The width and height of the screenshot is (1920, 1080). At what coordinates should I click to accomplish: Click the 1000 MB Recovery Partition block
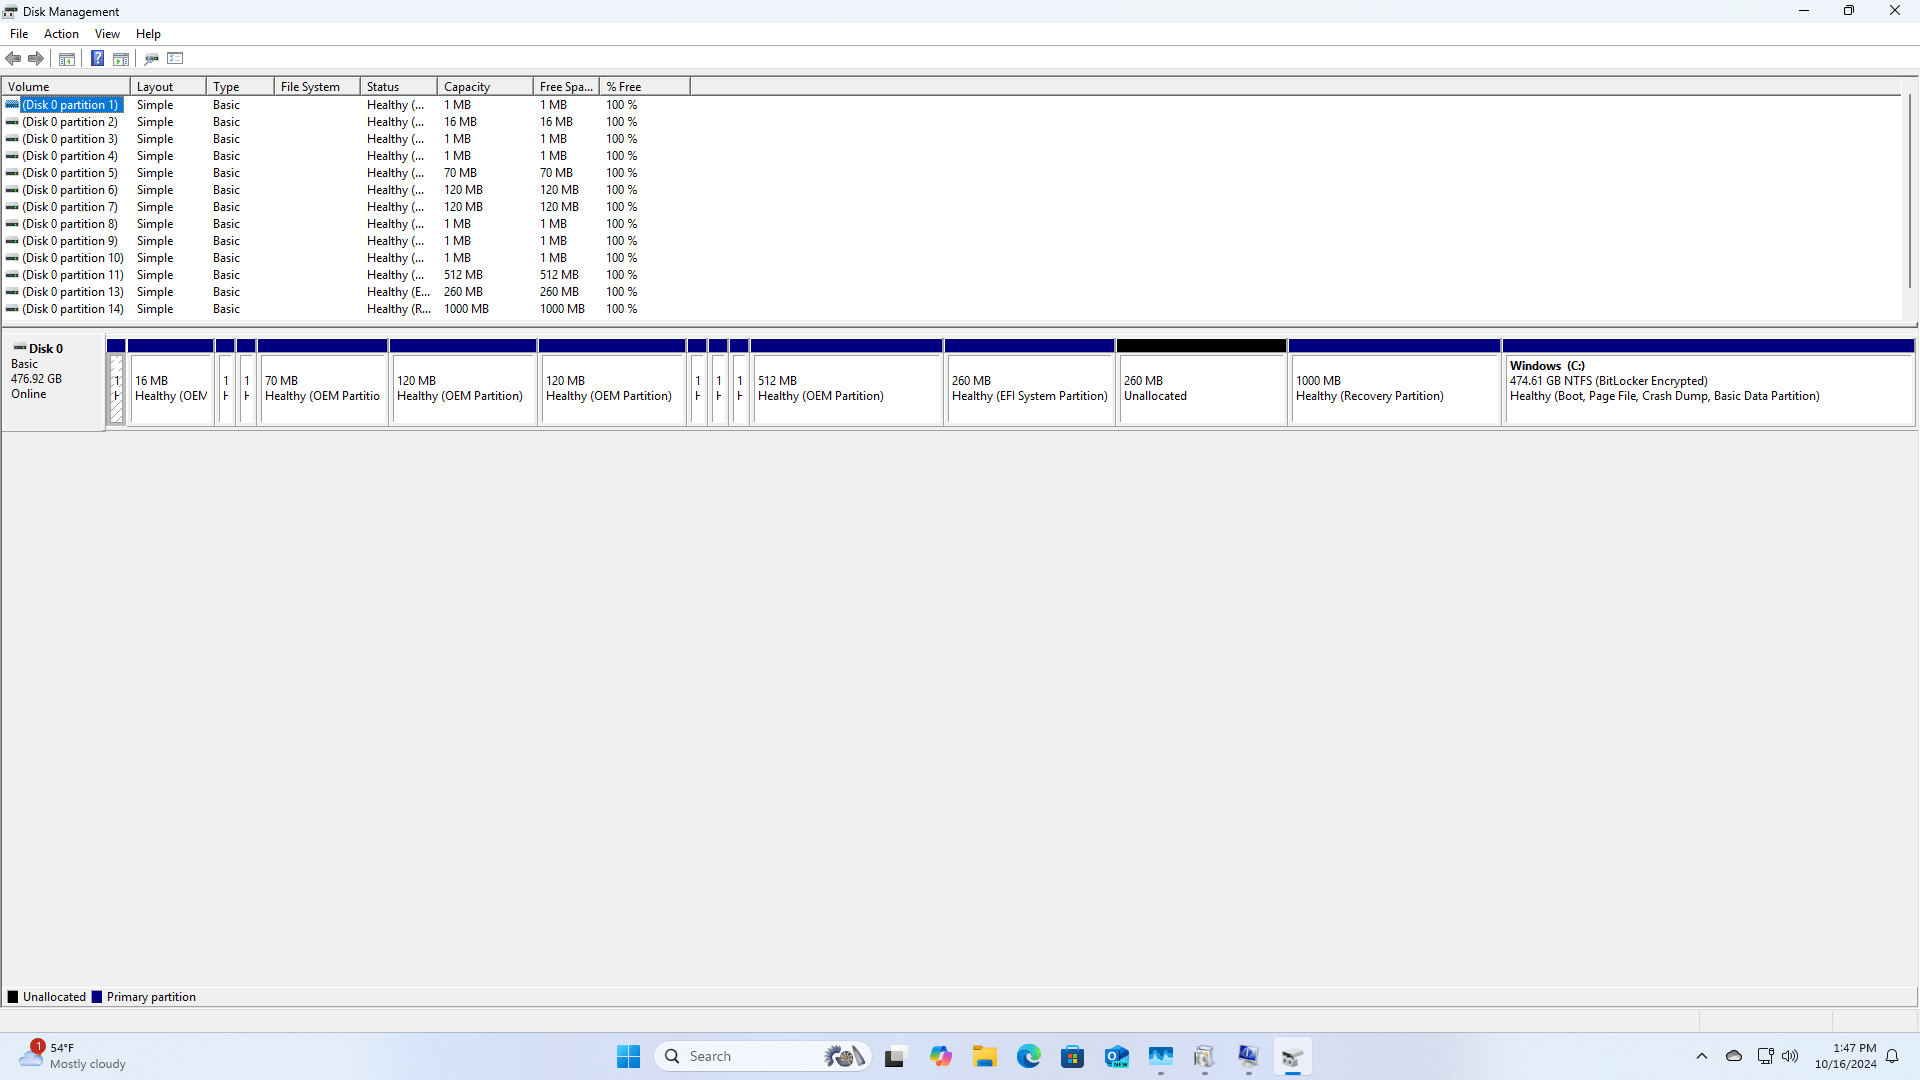[1394, 390]
